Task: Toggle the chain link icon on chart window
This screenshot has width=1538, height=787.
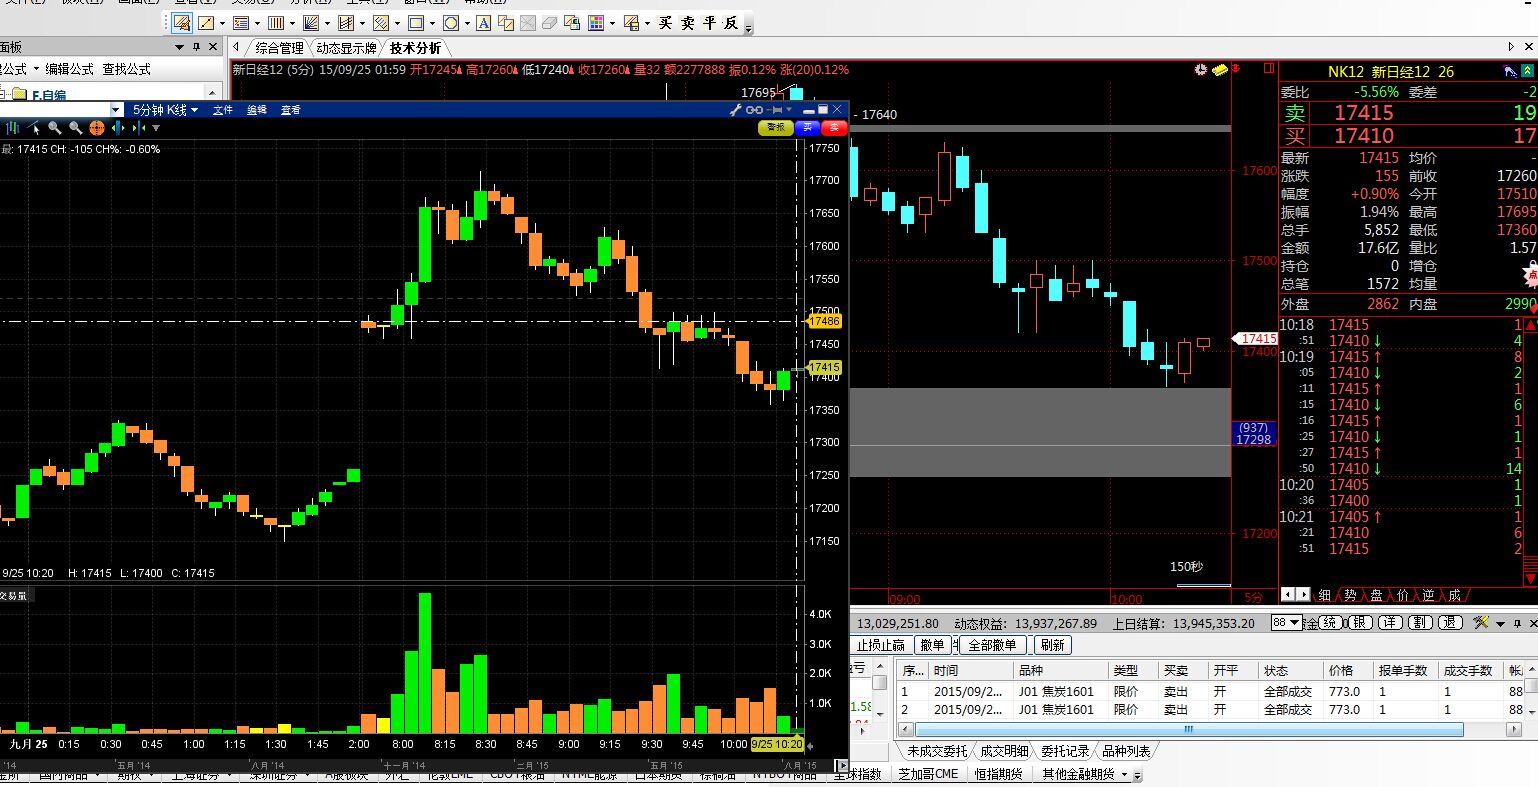Action: click(756, 110)
